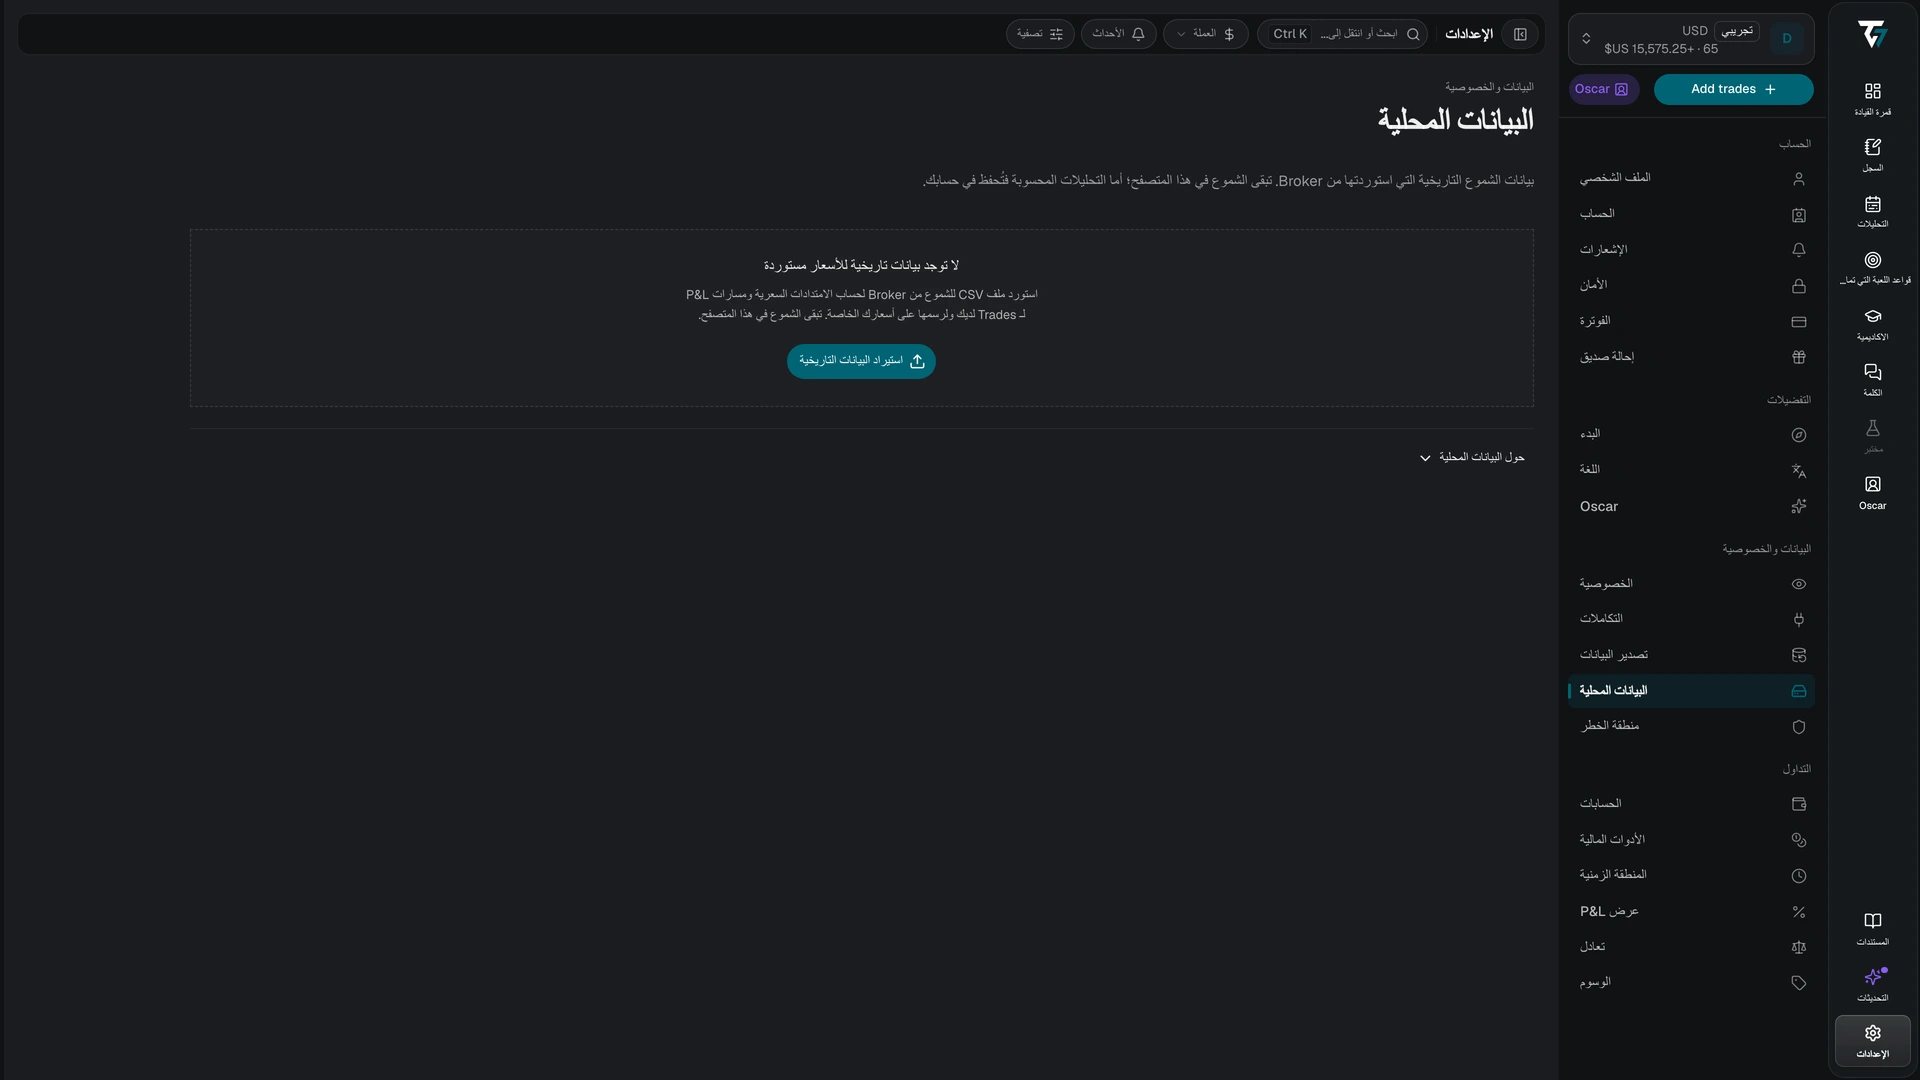Image resolution: width=1920 pixels, height=1080 pixels.
Task: Open the getting started (البدء) settings item
Action: [1691, 434]
